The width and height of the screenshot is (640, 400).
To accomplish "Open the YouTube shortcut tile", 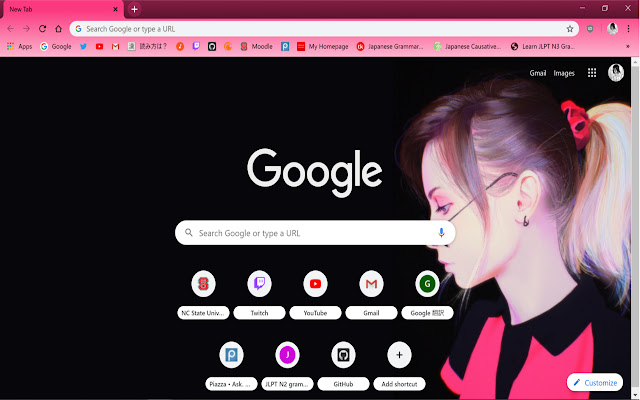I will coord(315,295).
